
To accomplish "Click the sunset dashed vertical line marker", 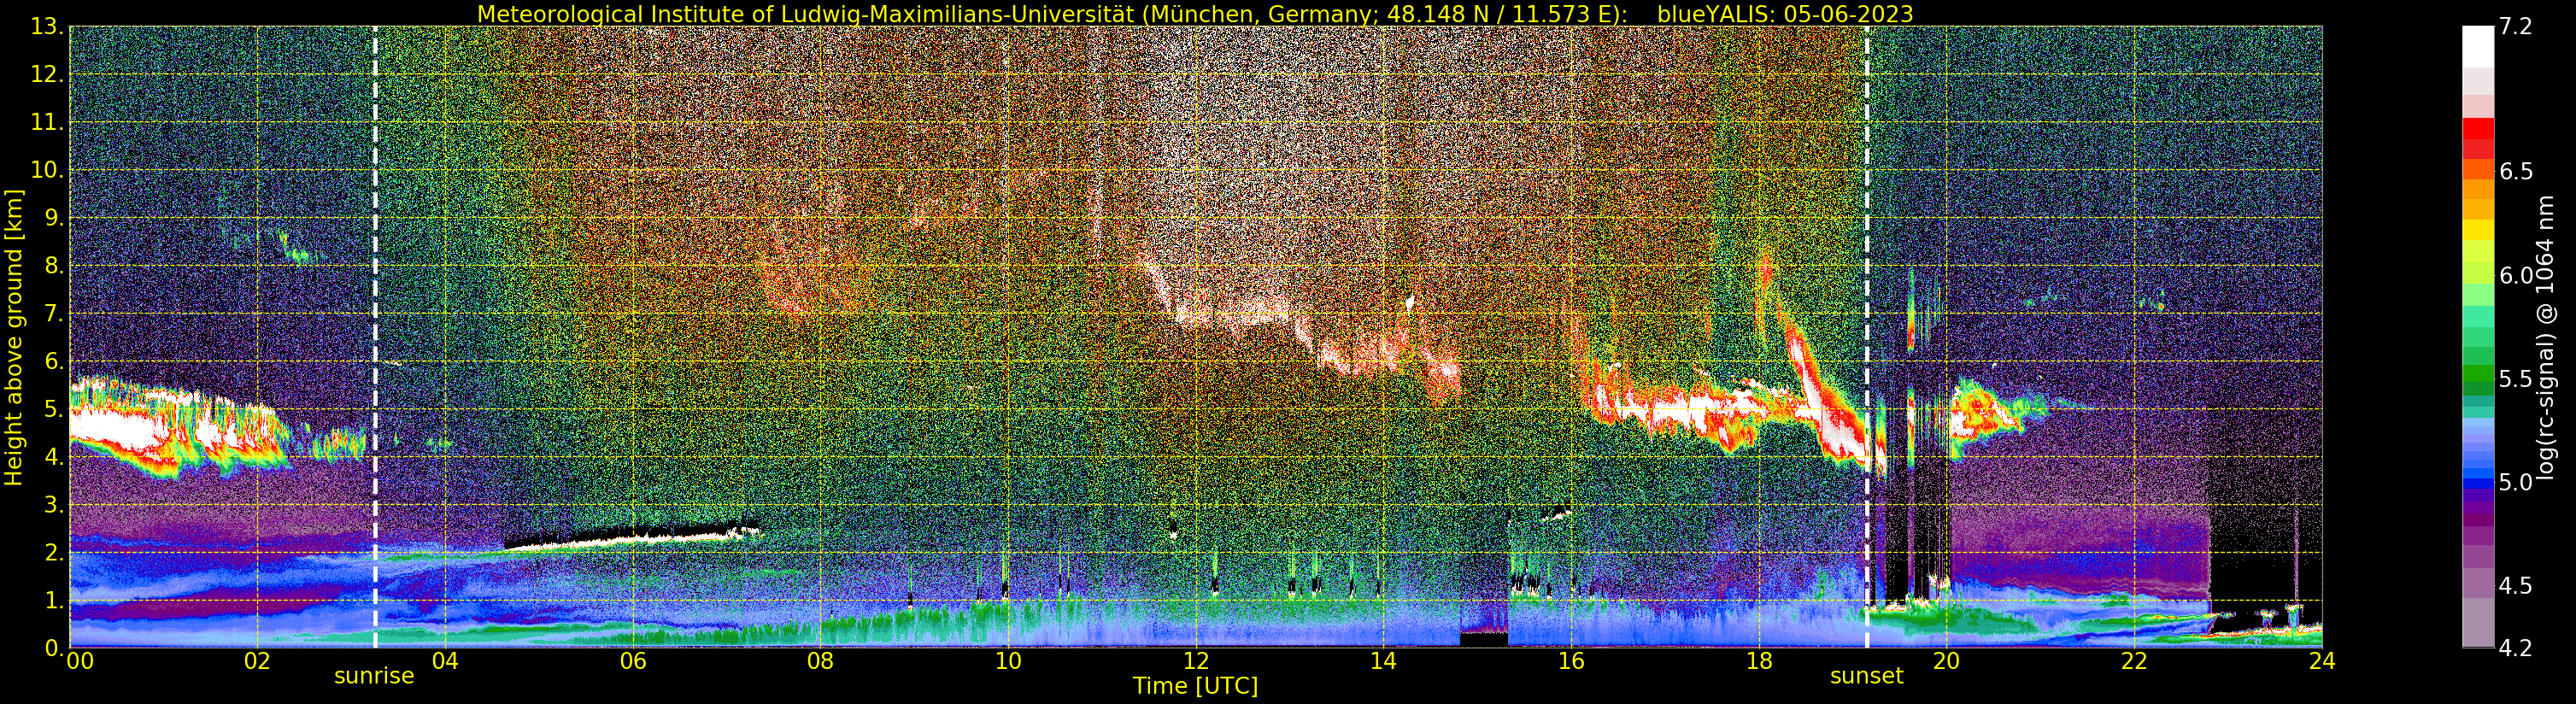I will tap(1867, 337).
